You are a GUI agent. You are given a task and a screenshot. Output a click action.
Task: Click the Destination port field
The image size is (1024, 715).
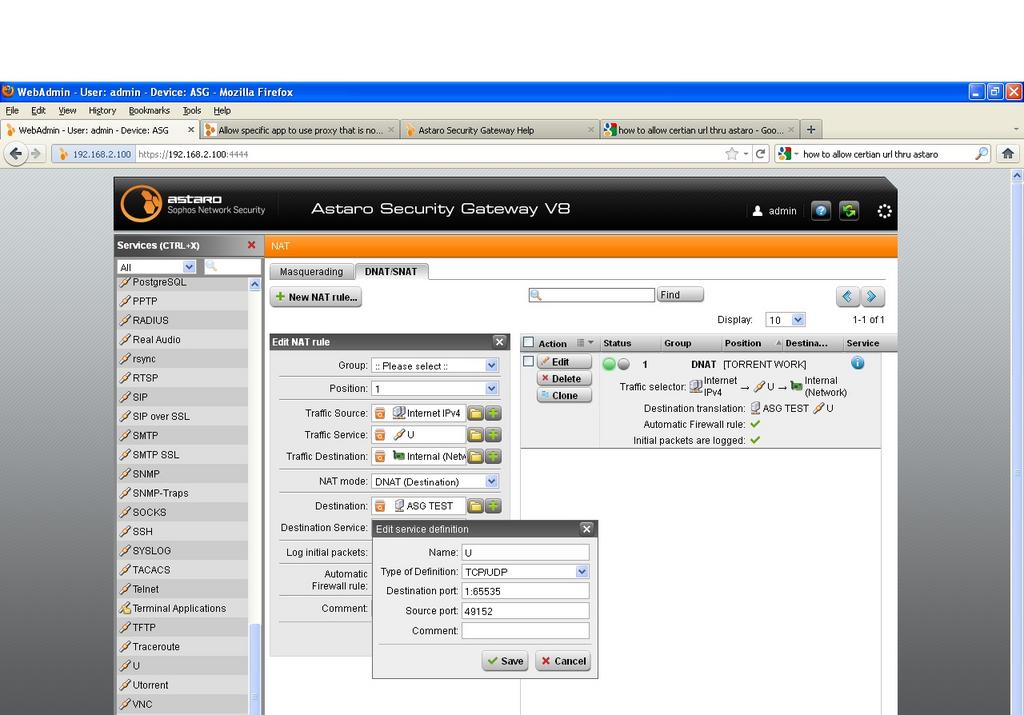point(525,591)
